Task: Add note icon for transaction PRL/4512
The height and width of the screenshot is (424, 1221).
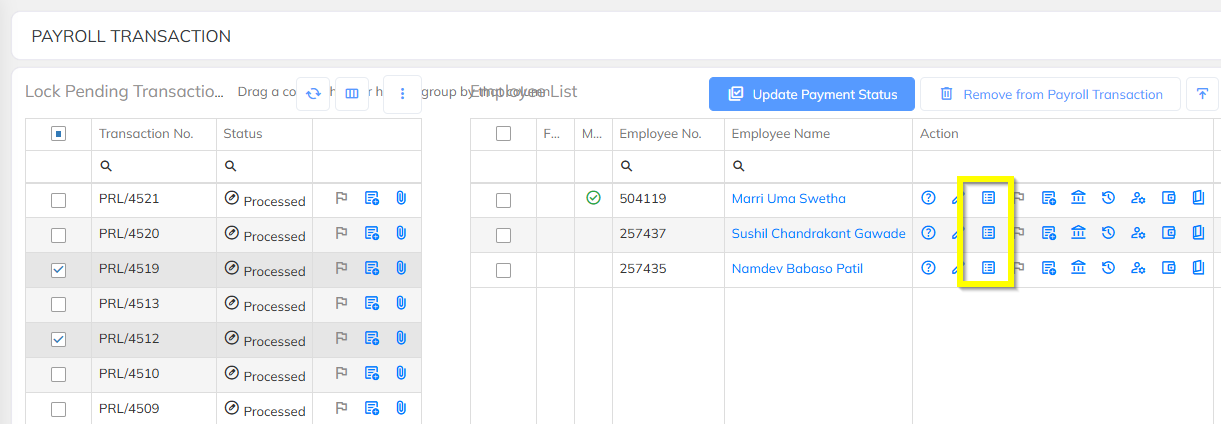Action: (x=371, y=338)
